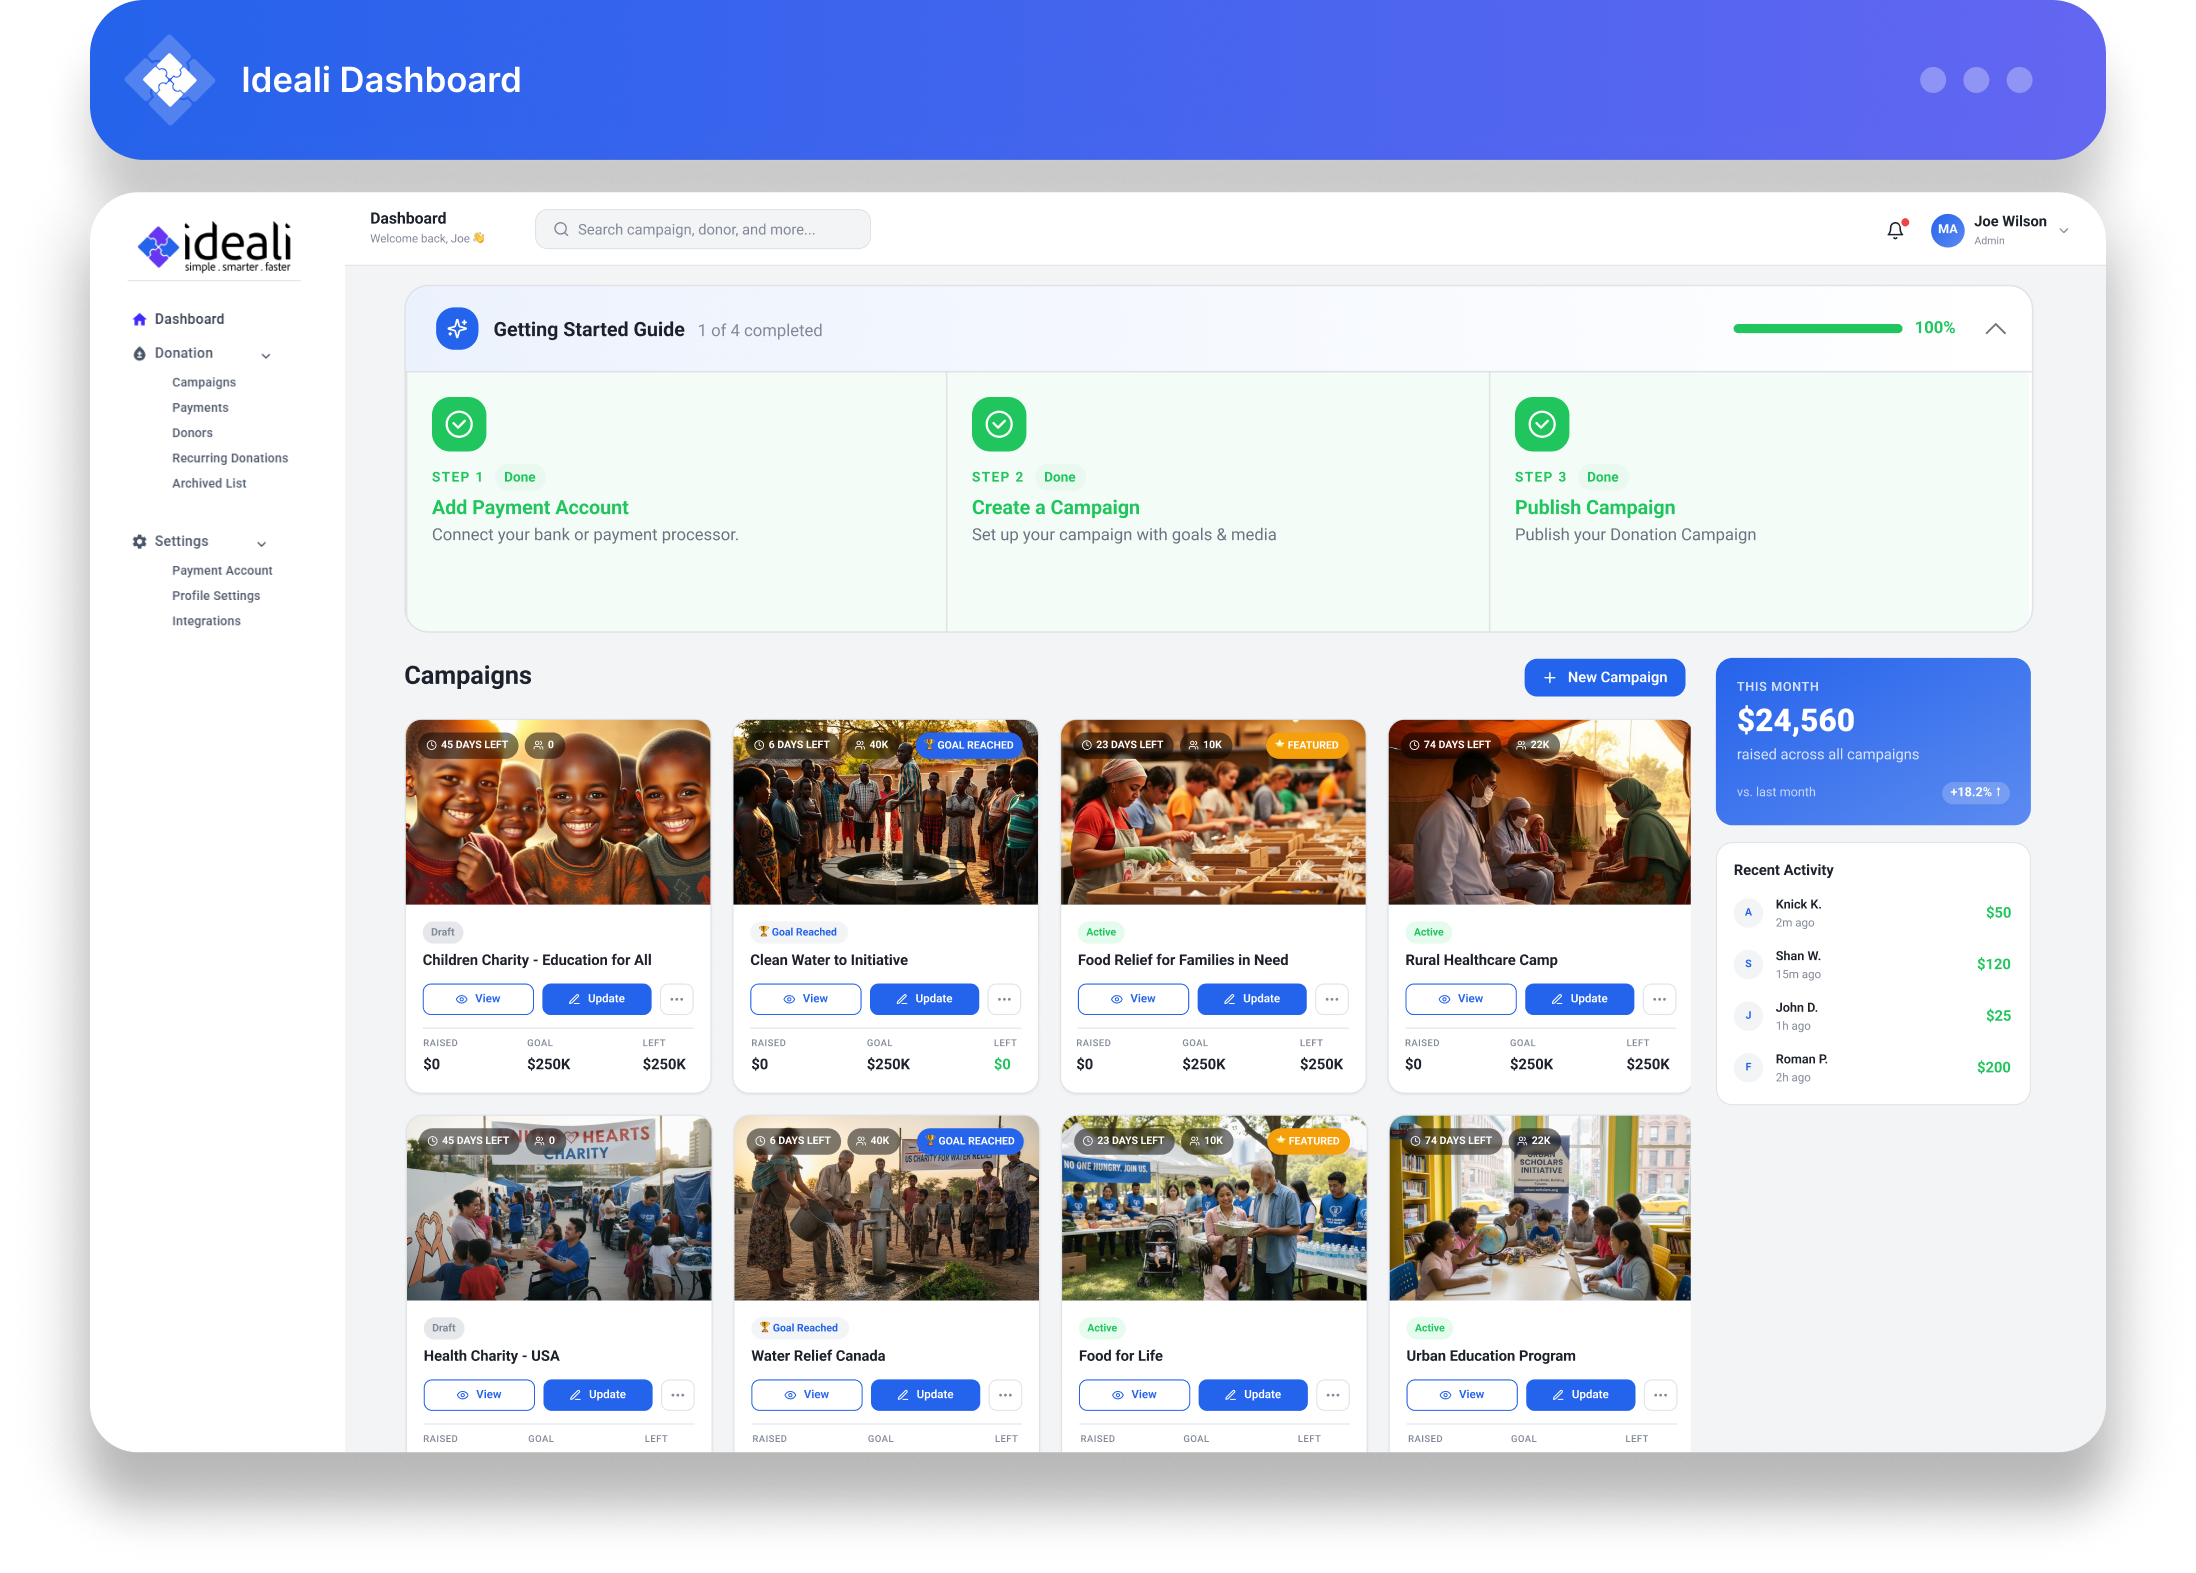Click the New Campaign button
Image resolution: width=2196 pixels, height=1573 pixels.
tap(1604, 677)
